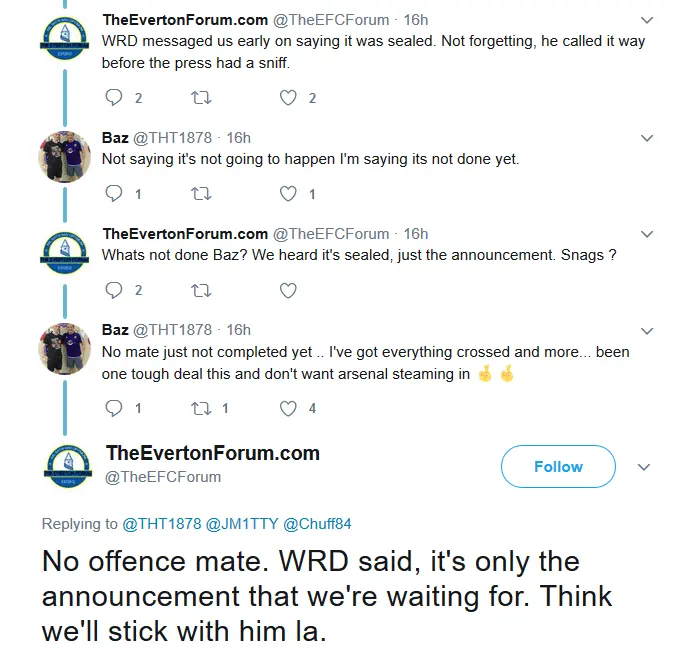This screenshot has width=677, height=648.
Task: Retweet Baz's tweet with 1 retweet
Action: (201, 408)
